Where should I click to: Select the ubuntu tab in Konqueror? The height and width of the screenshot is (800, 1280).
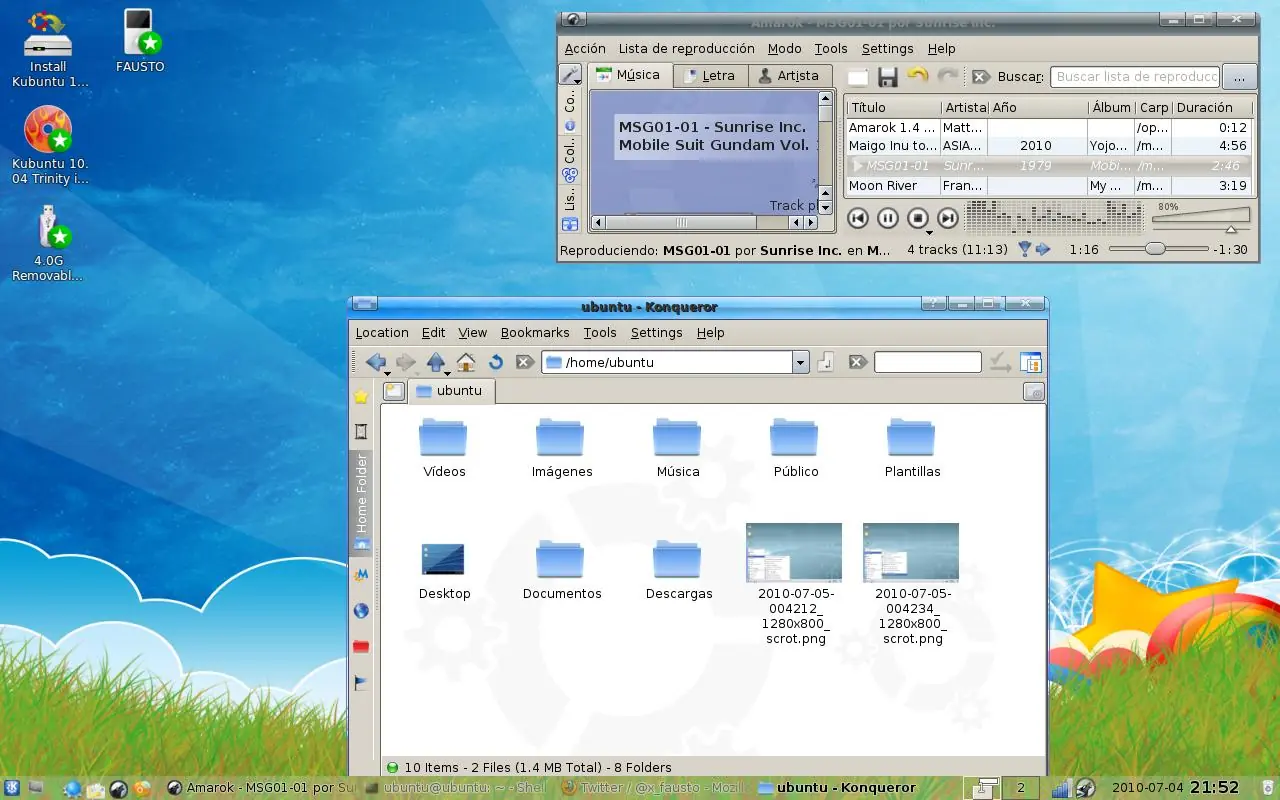click(451, 391)
